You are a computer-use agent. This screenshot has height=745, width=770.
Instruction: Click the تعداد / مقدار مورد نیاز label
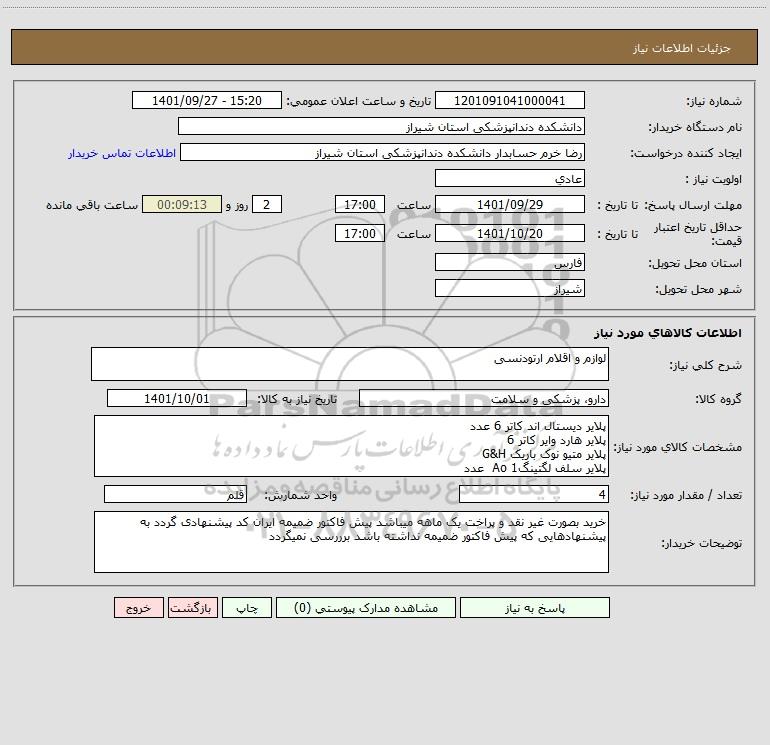[686, 495]
